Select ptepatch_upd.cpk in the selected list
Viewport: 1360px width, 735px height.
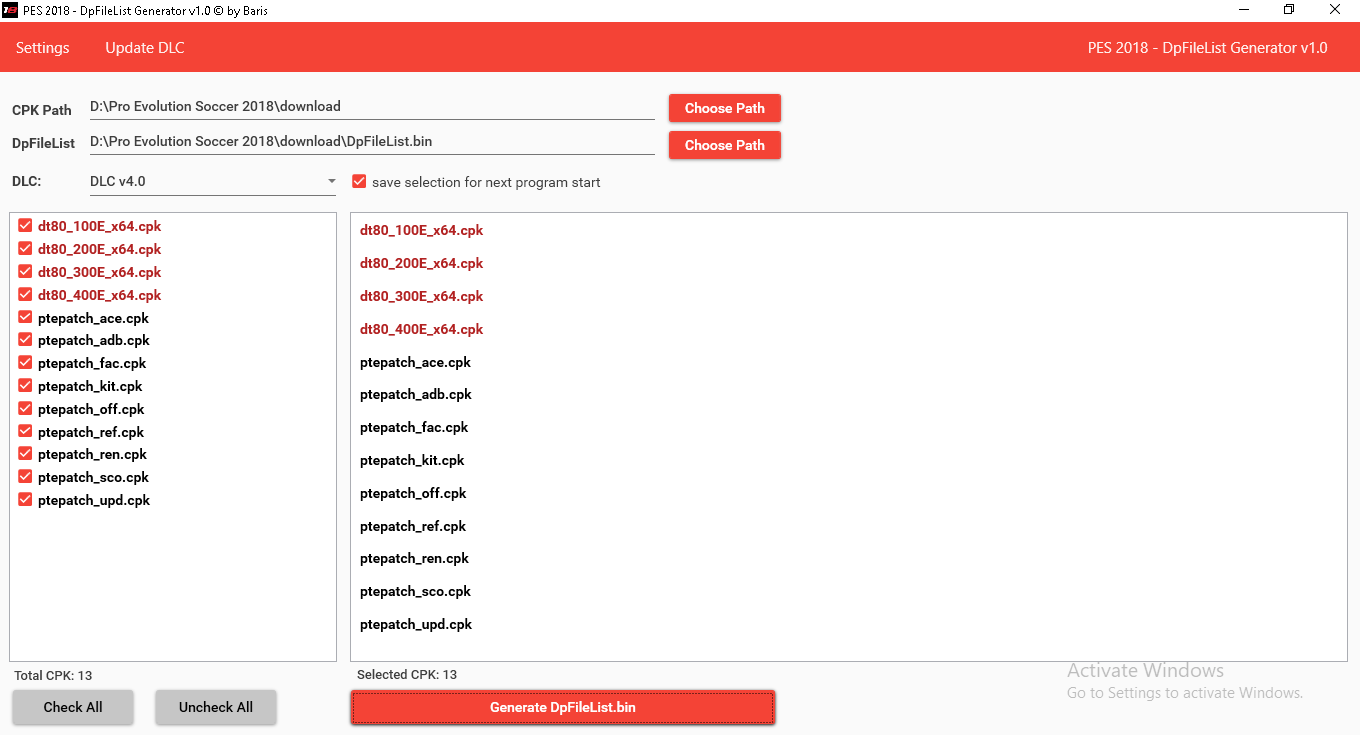(416, 624)
